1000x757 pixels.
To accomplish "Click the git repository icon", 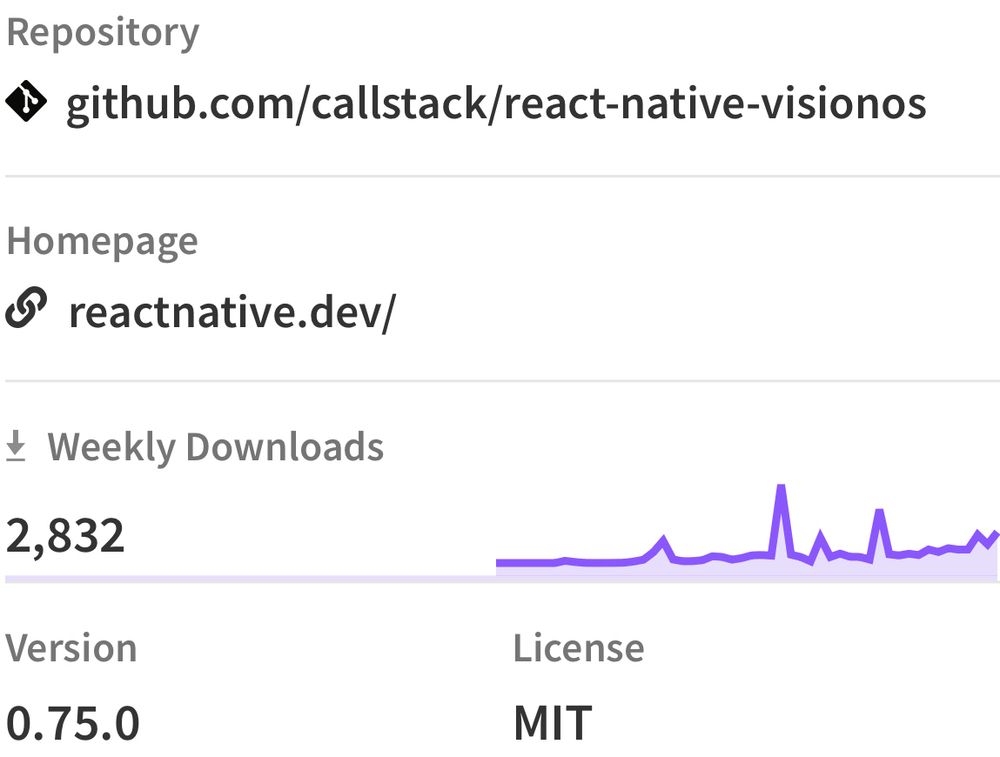I will 25,102.
